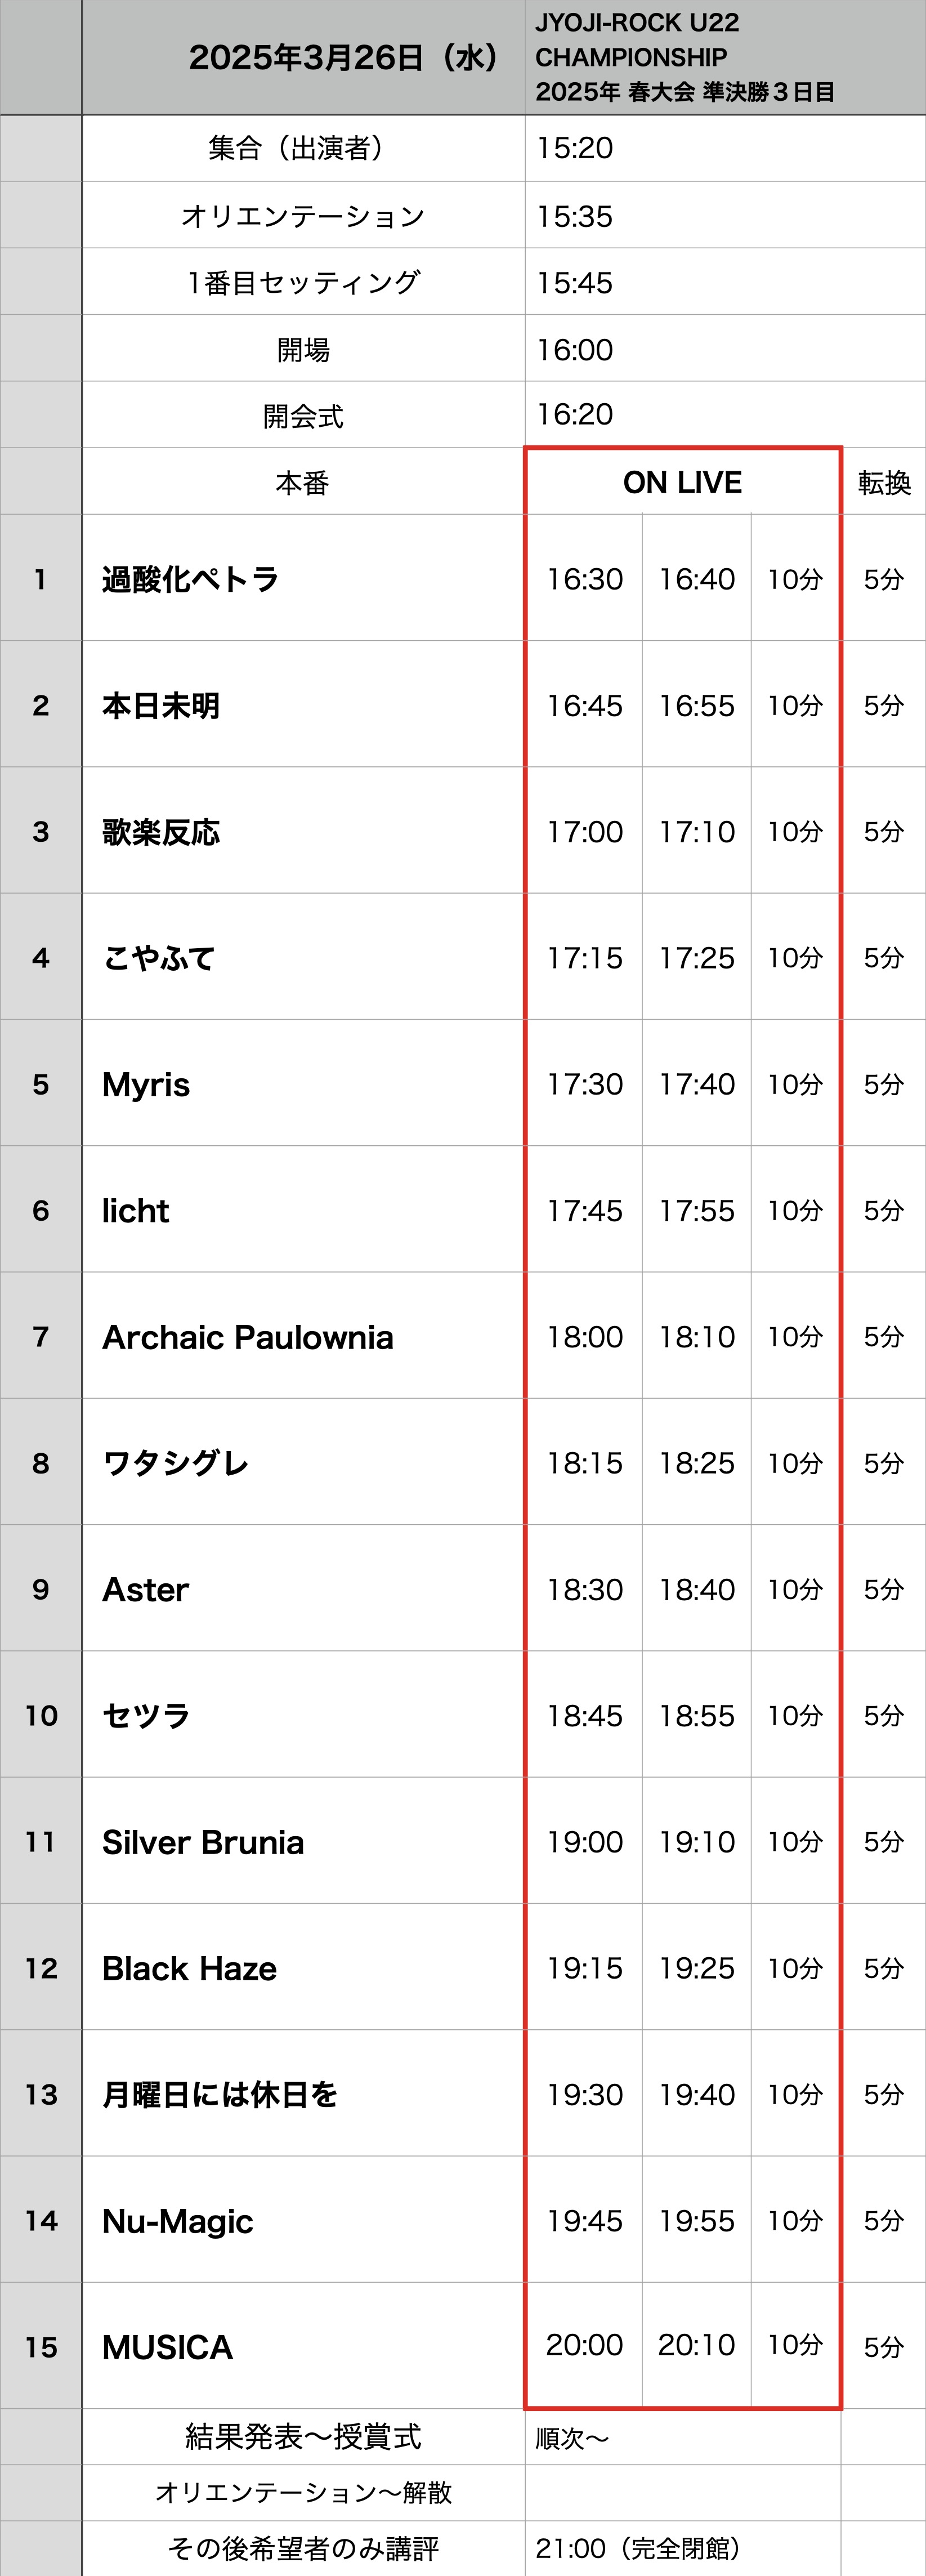
Task: Select row number 6 for licht
Action: (41, 1210)
